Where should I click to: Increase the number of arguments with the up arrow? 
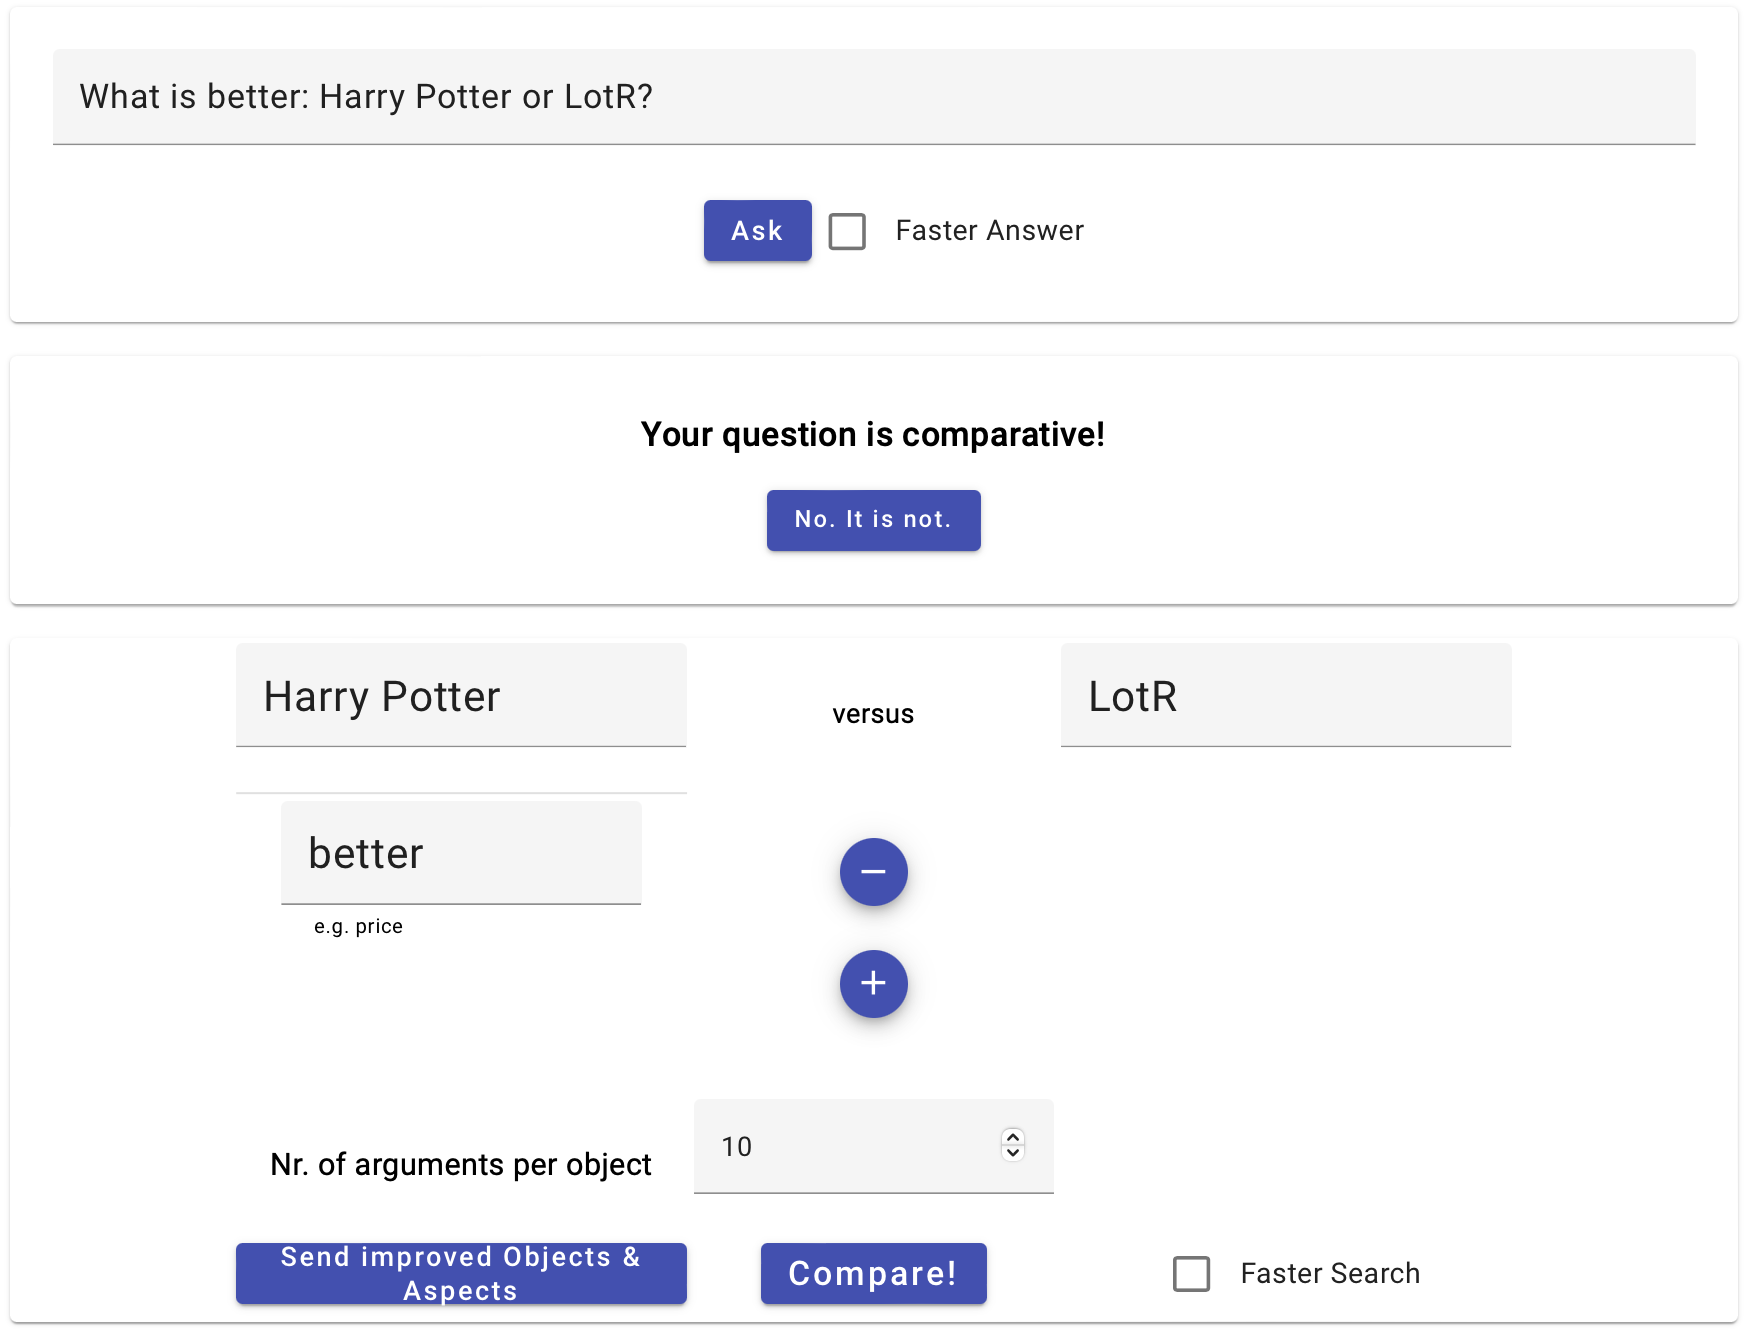(1013, 1137)
